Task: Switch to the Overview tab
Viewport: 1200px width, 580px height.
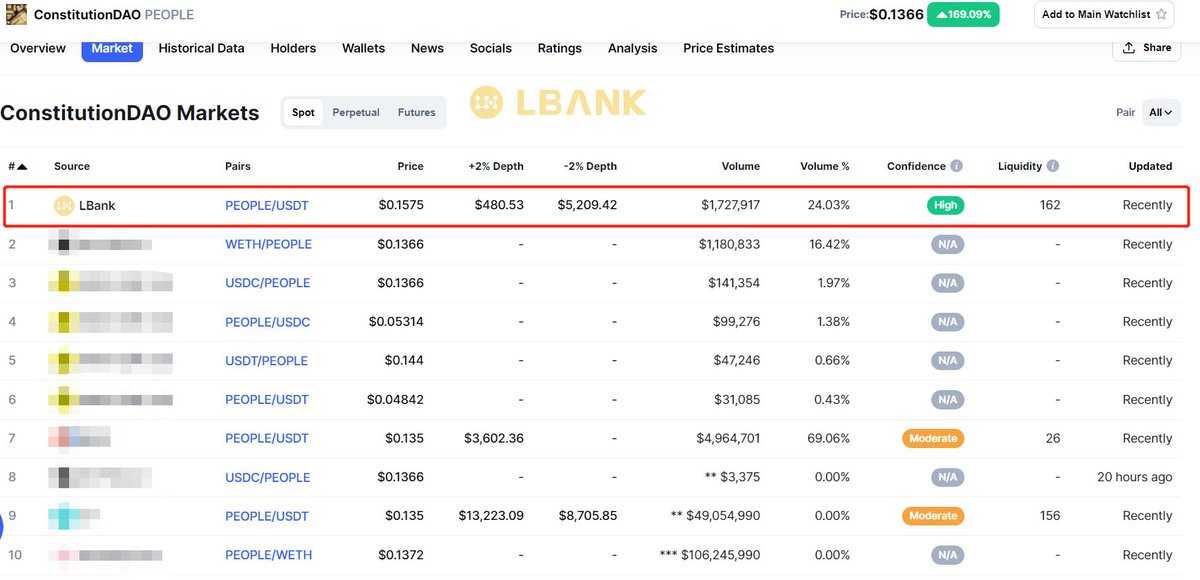Action: [38, 48]
